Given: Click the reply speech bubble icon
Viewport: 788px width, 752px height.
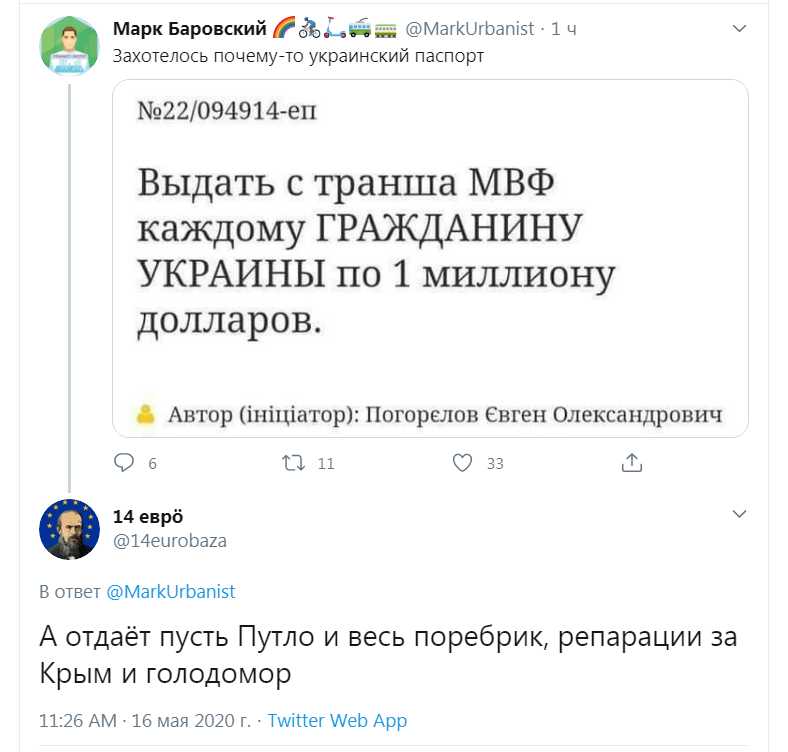Looking at the screenshot, I should pos(124,463).
